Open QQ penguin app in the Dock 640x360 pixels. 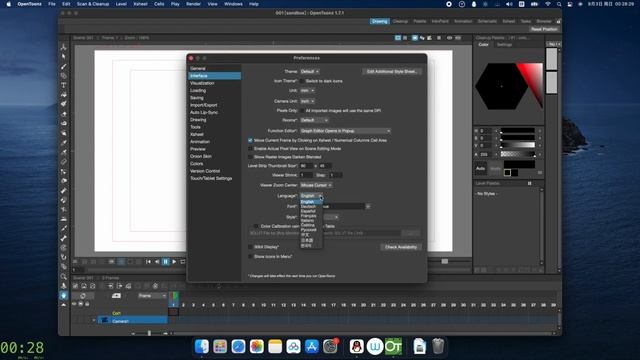[x=356, y=347]
